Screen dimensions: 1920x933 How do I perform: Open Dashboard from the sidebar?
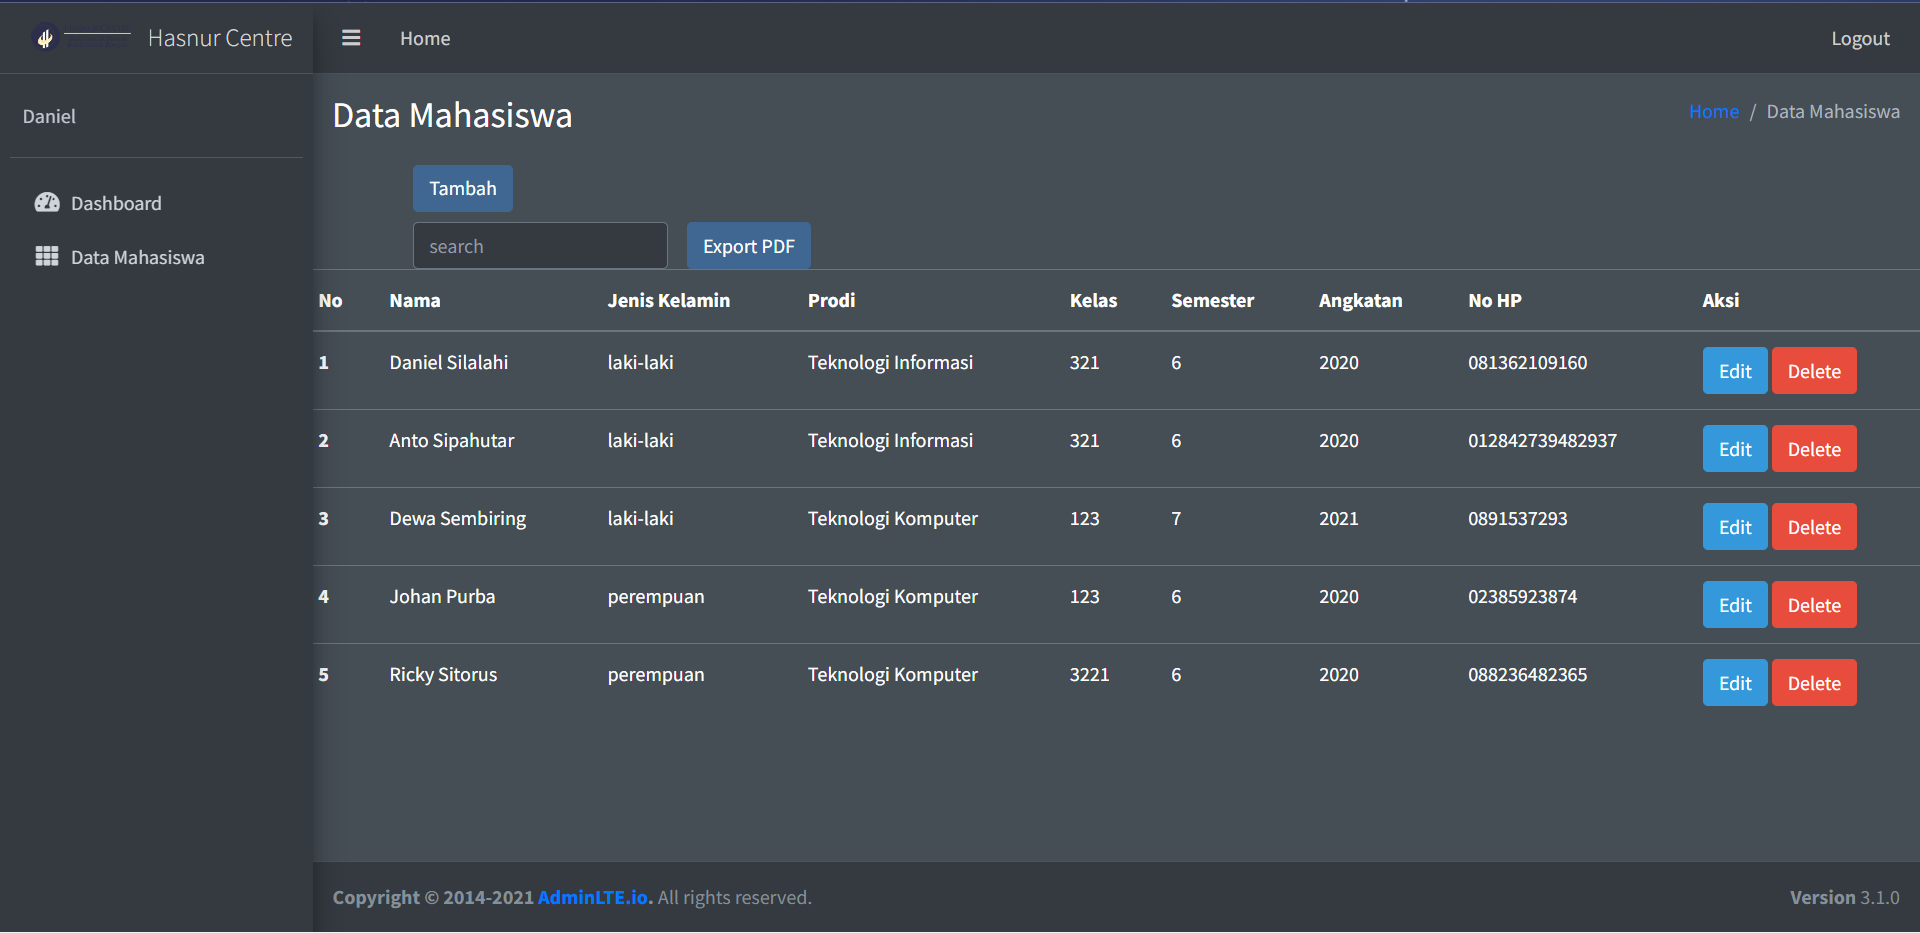pos(115,203)
